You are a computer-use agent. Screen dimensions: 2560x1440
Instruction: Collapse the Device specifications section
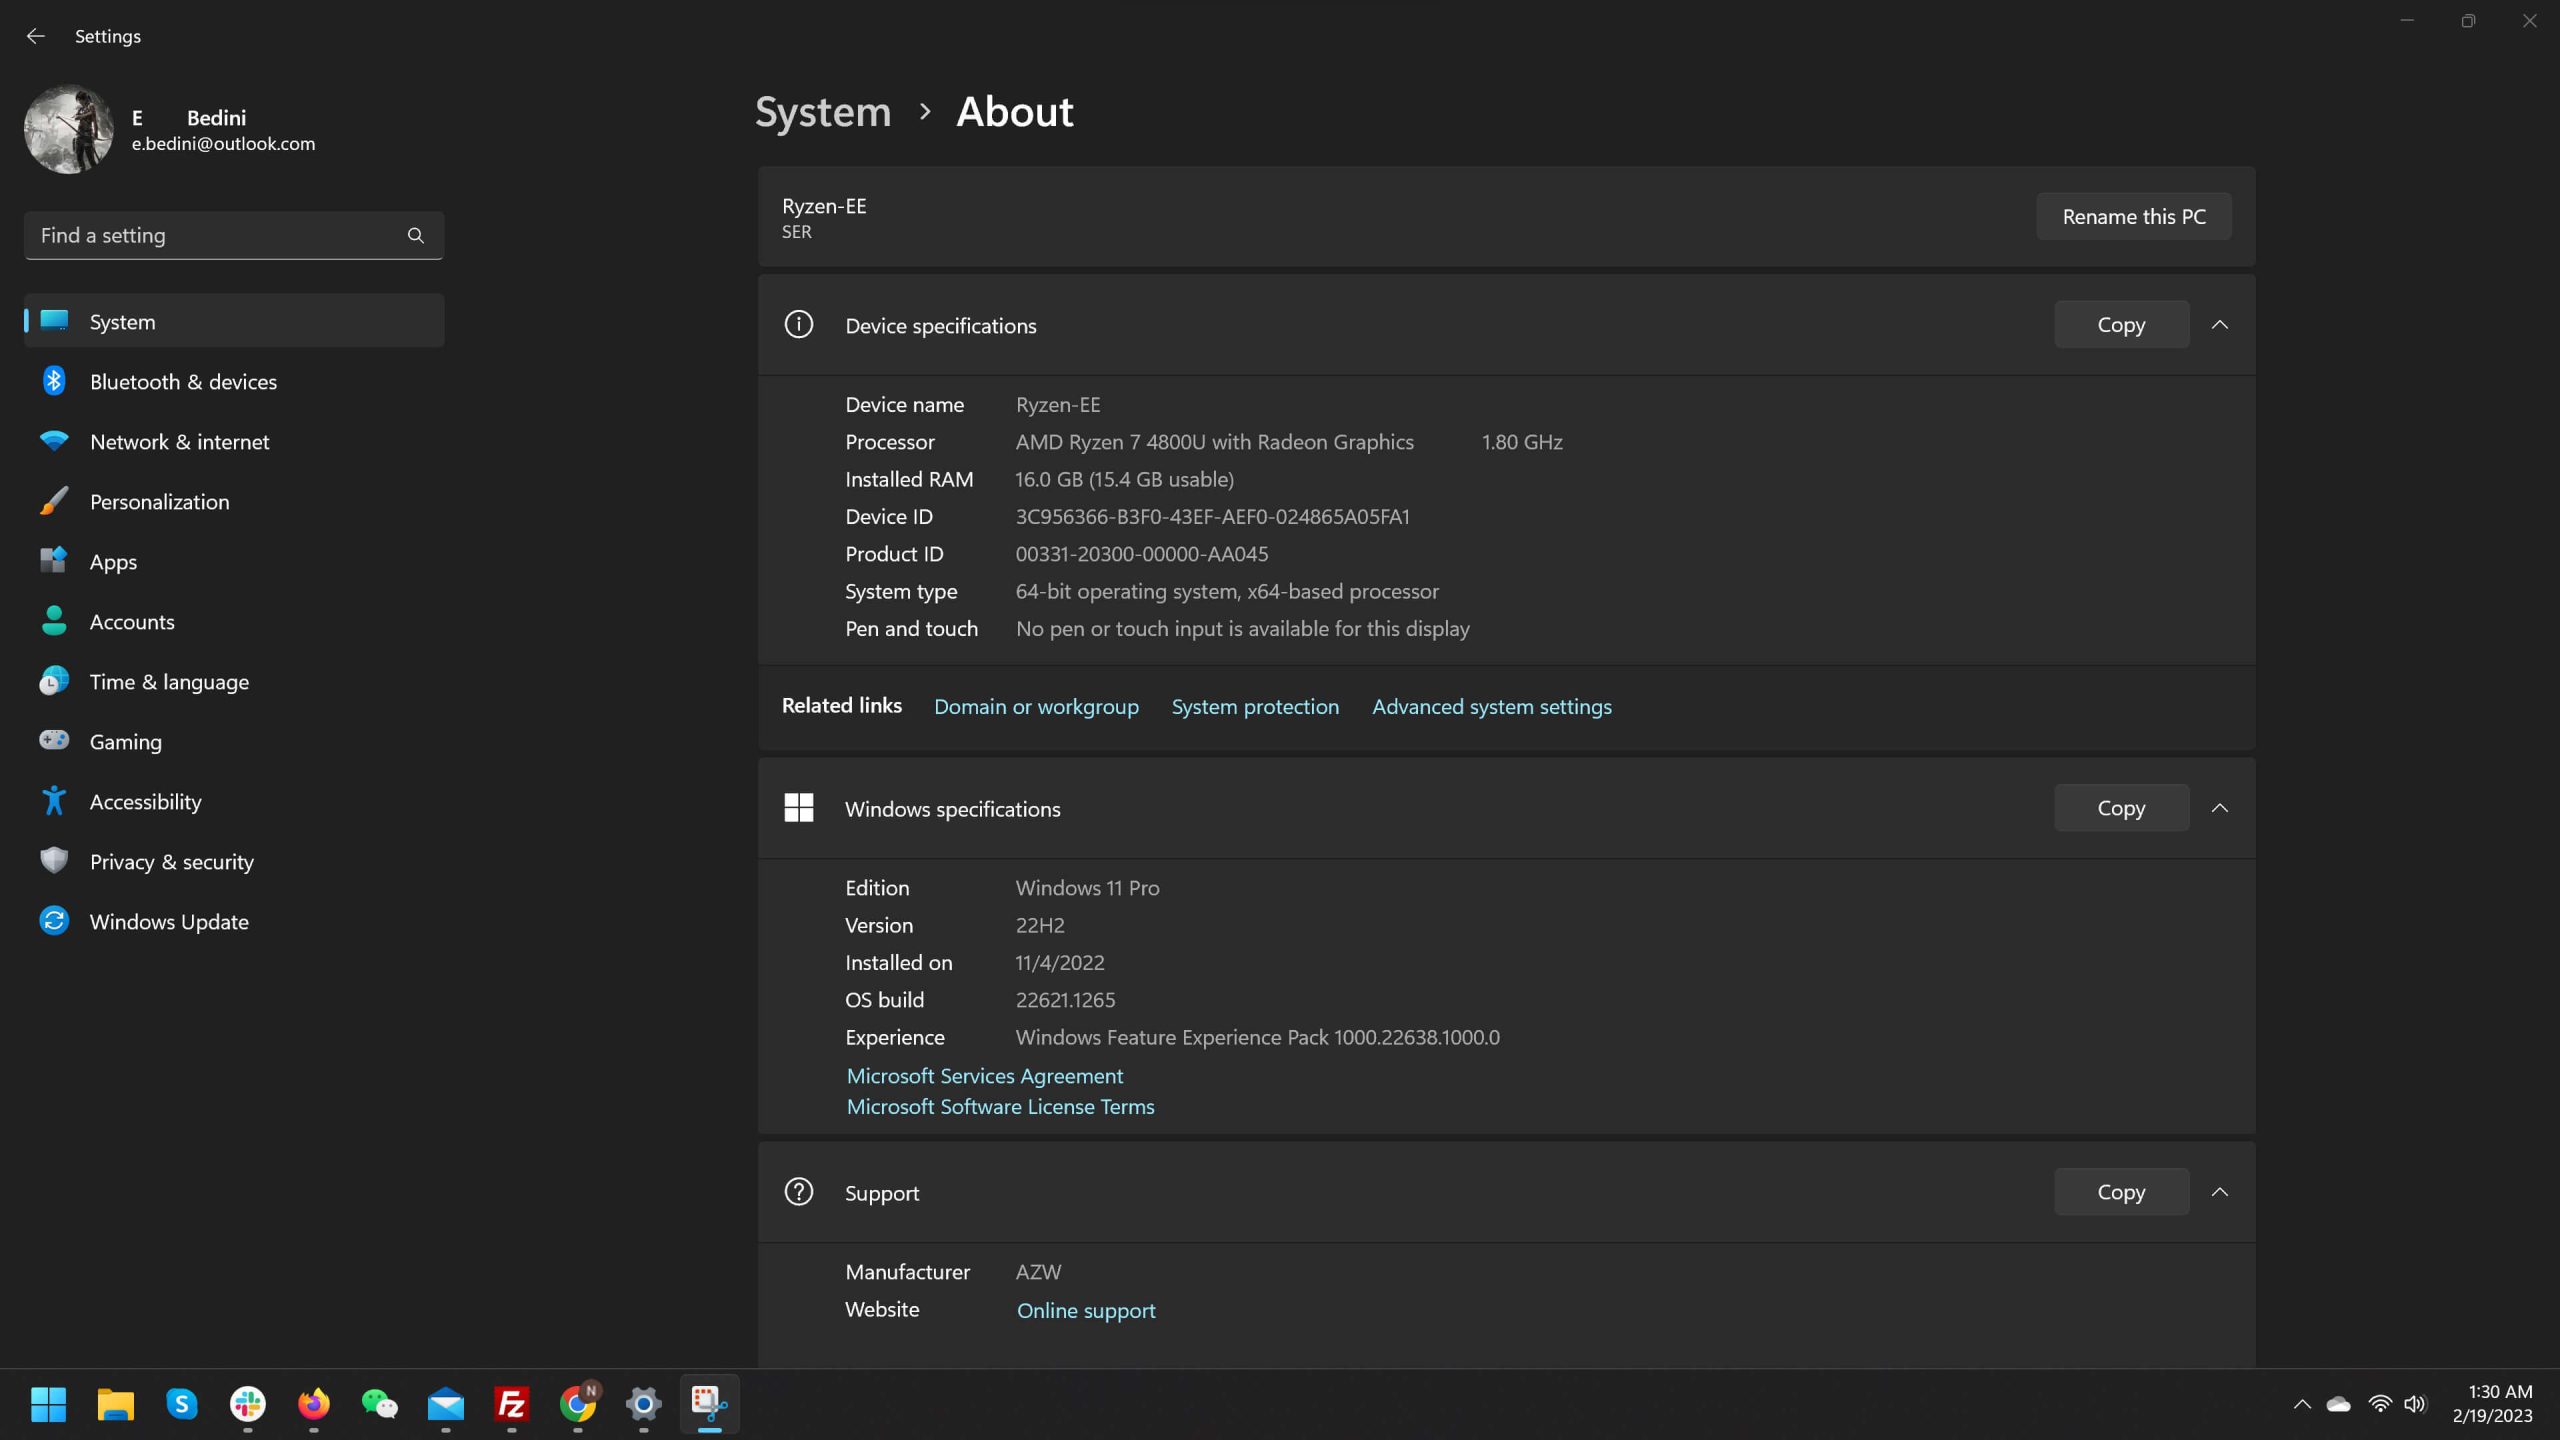tap(2219, 324)
